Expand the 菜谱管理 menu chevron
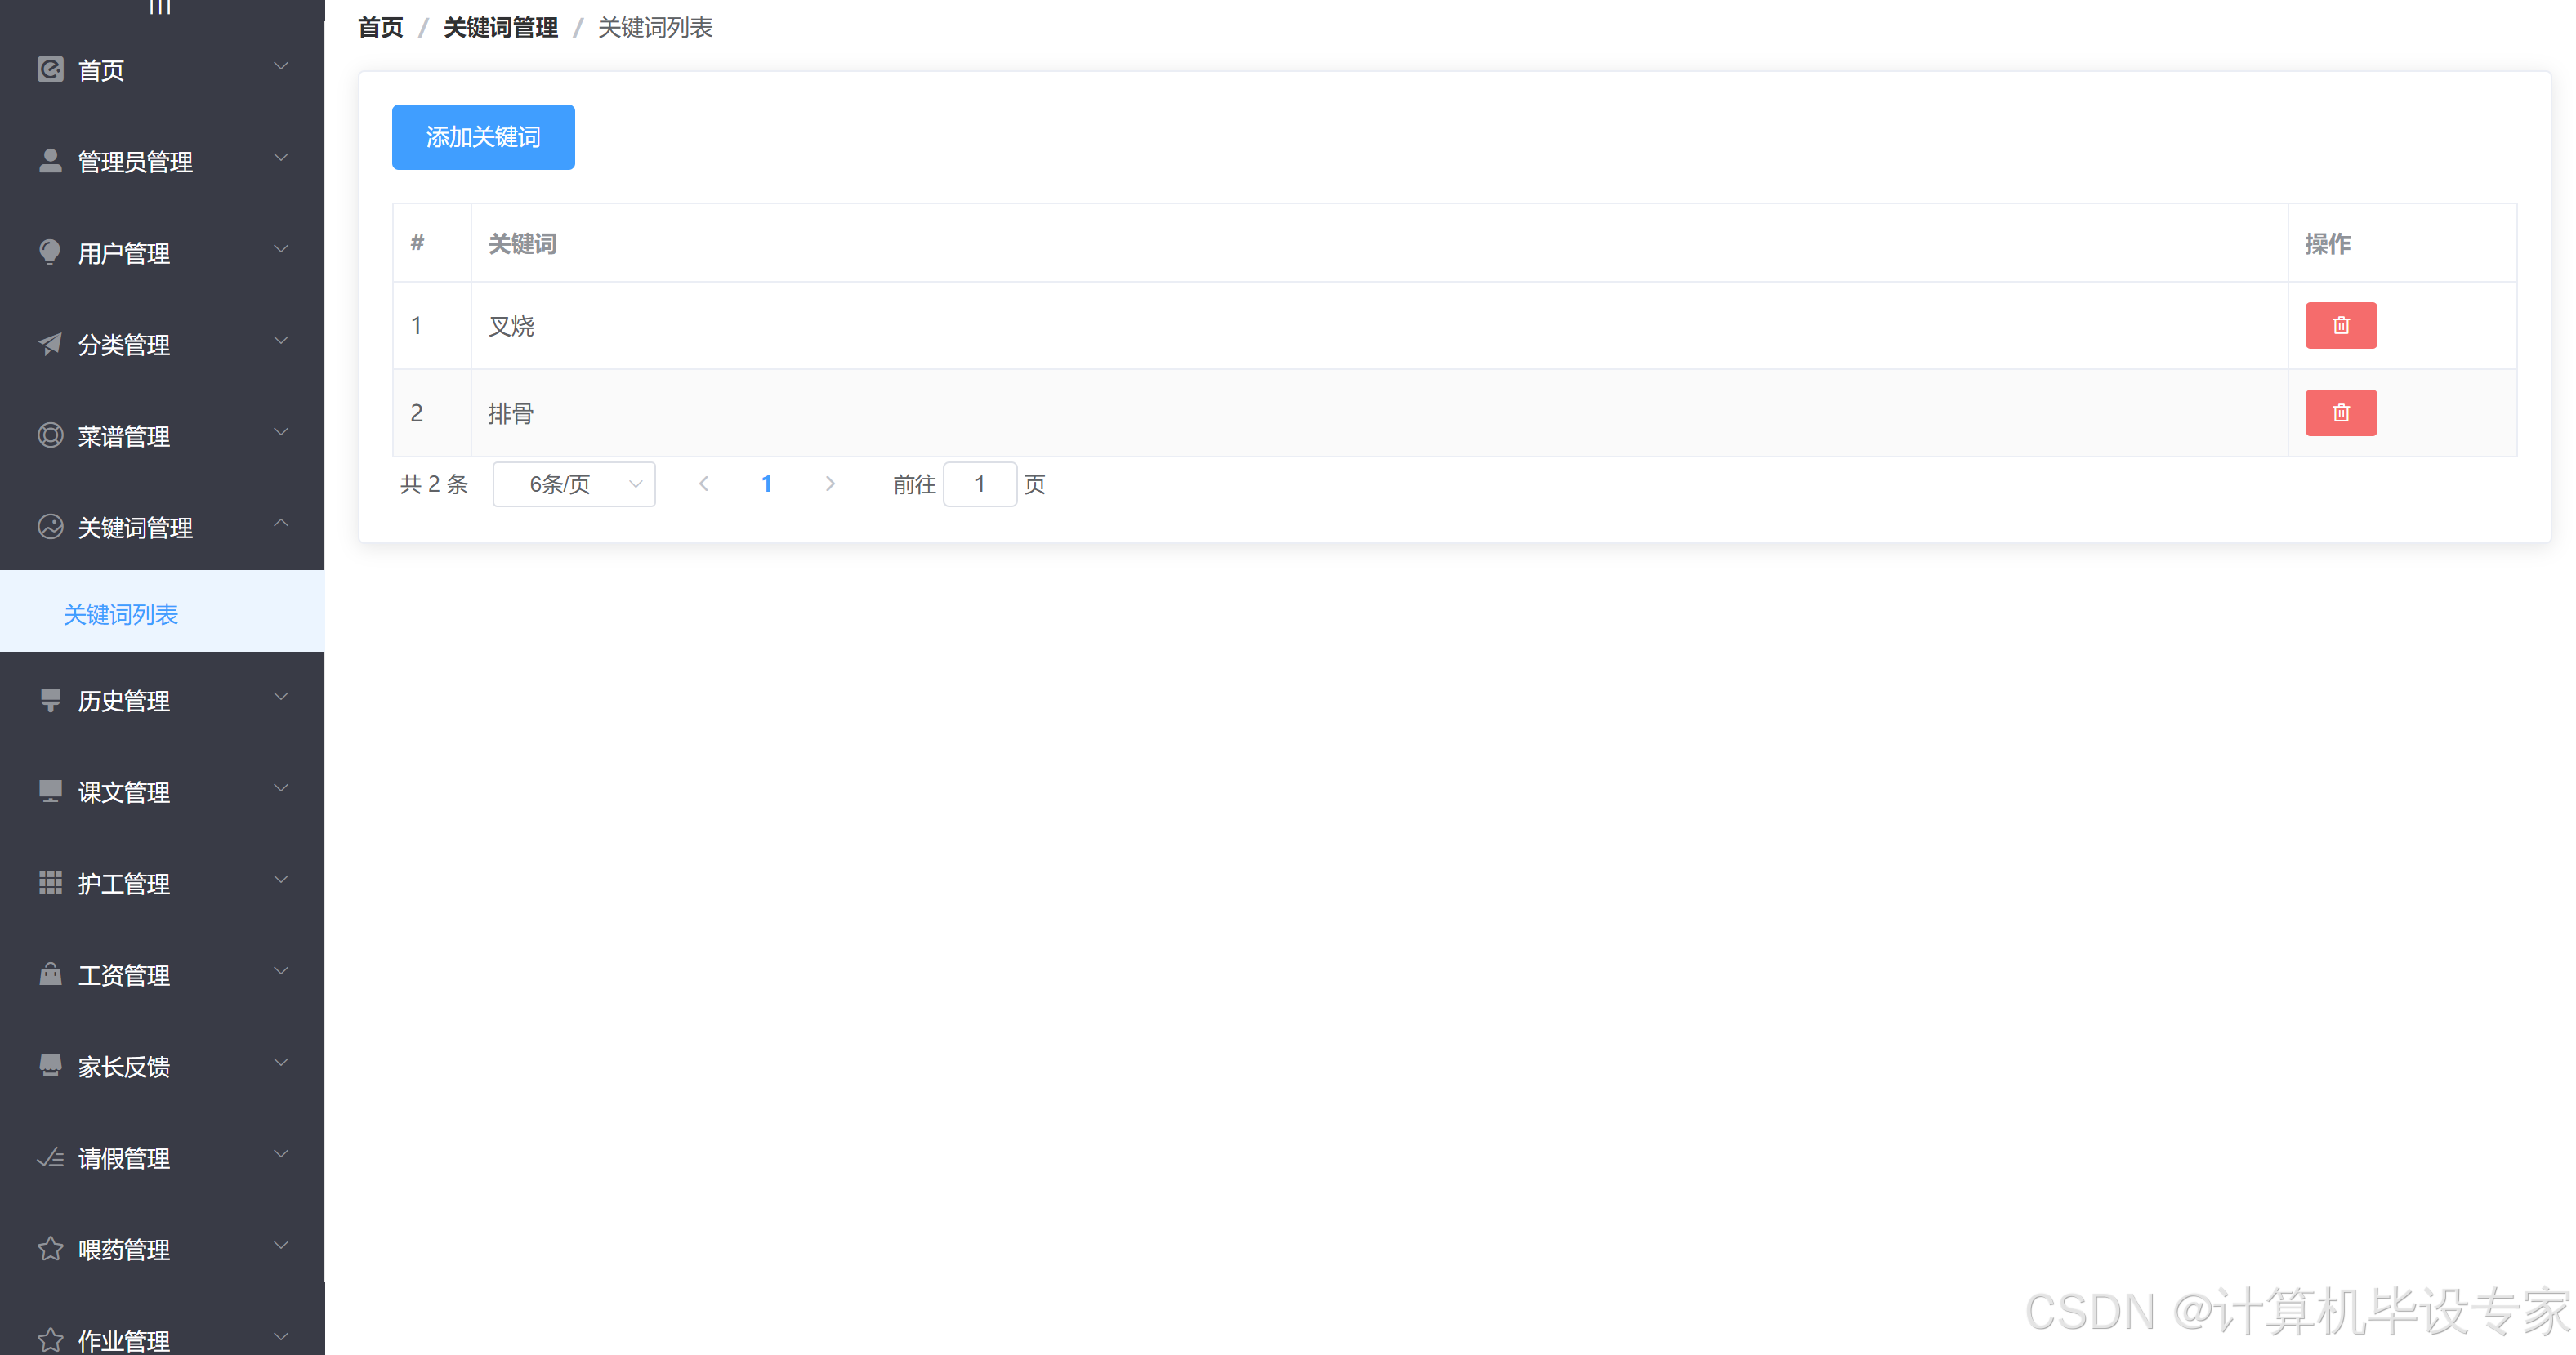This screenshot has height=1355, width=2576. (x=281, y=432)
